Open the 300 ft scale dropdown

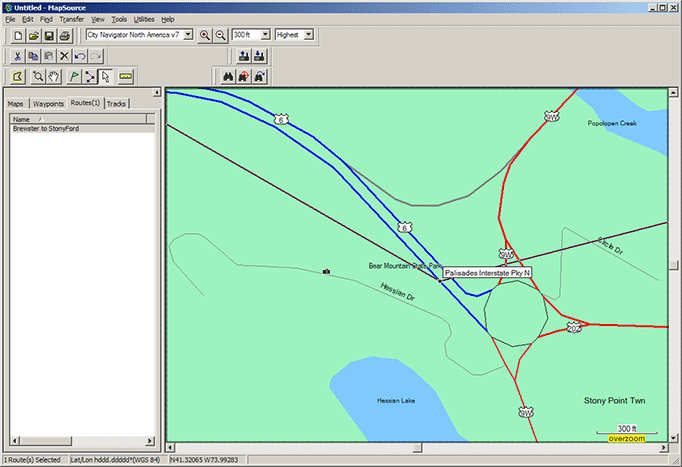[265, 35]
